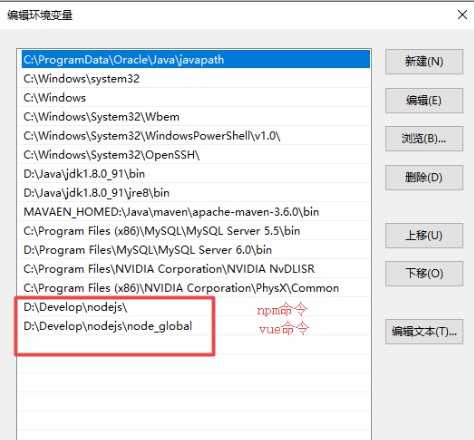Viewport: 474px width, 440px height.
Task: Open 编辑文本(T)... text editor
Action: click(x=424, y=332)
